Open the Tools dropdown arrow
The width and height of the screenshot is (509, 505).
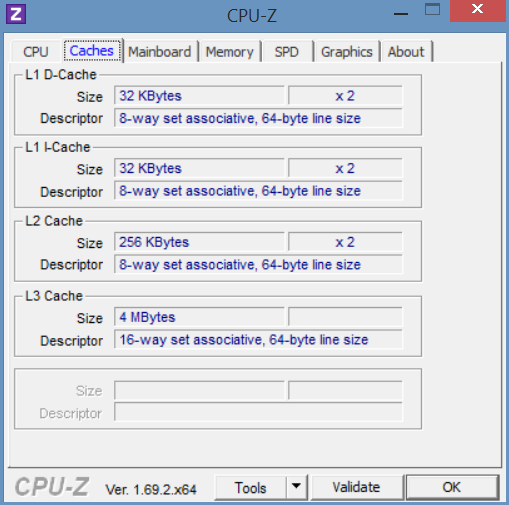tap(296, 487)
